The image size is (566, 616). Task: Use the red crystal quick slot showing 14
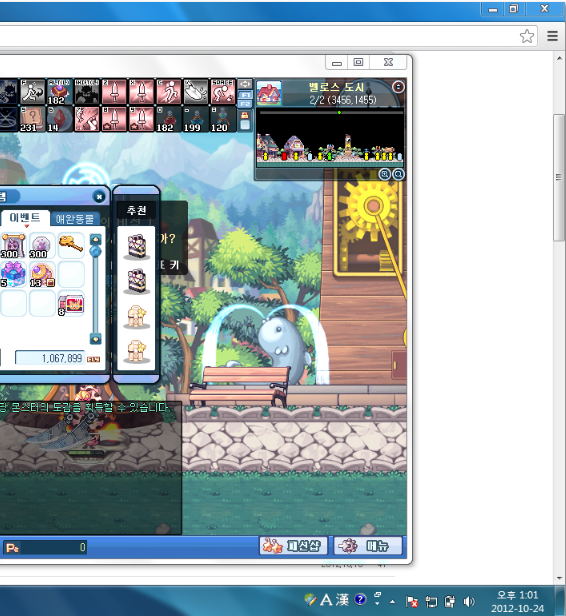coord(60,119)
